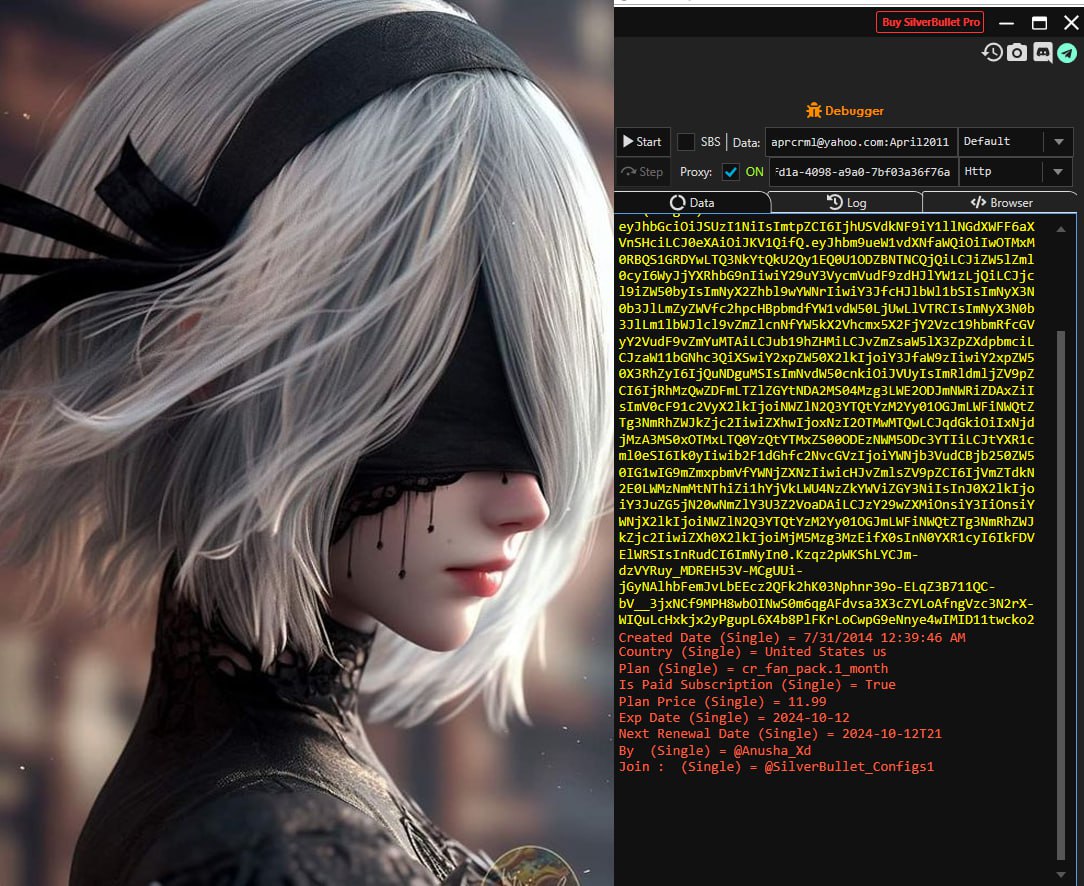Switch to the Browser tab
This screenshot has height=886, width=1084.
point(1001,202)
